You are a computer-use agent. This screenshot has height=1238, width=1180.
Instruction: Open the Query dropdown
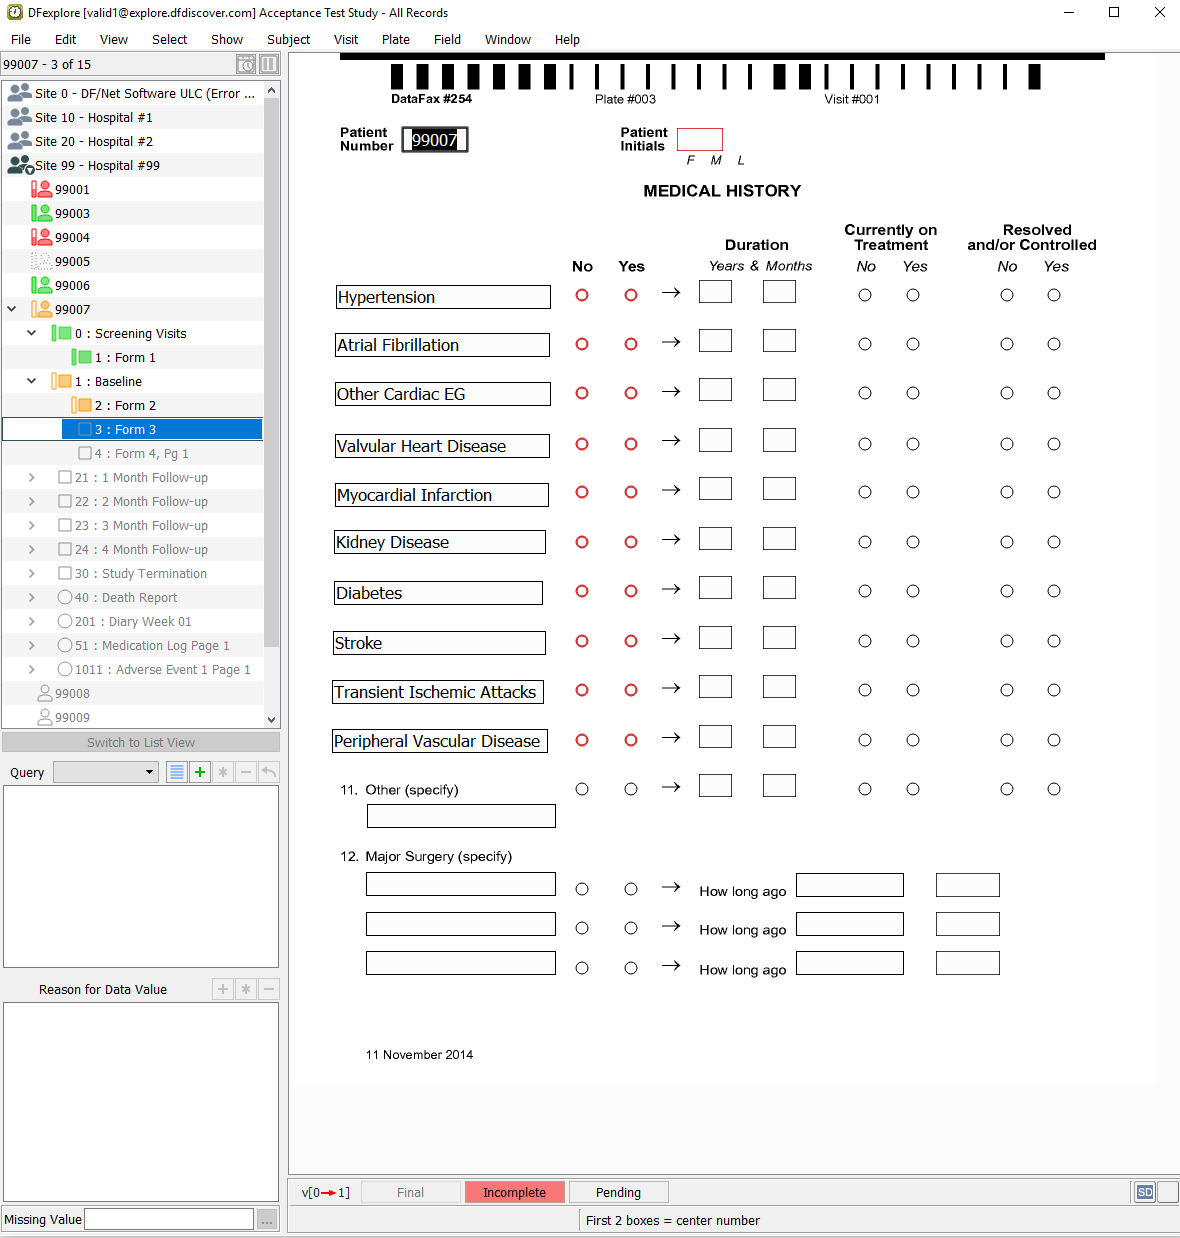(x=106, y=772)
